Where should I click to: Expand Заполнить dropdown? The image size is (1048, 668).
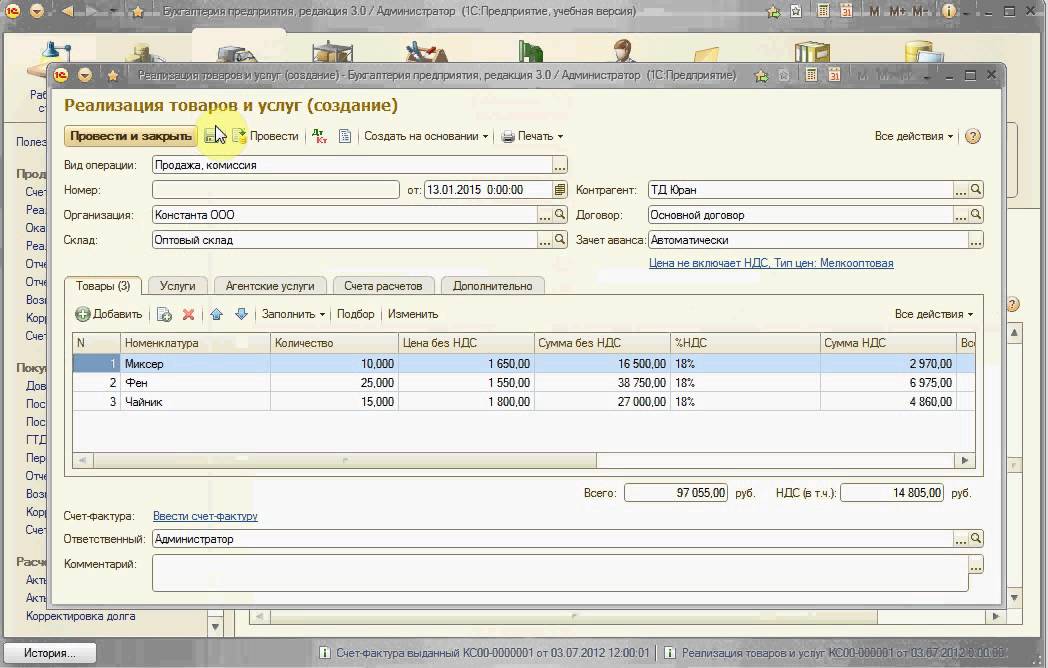tap(293, 314)
